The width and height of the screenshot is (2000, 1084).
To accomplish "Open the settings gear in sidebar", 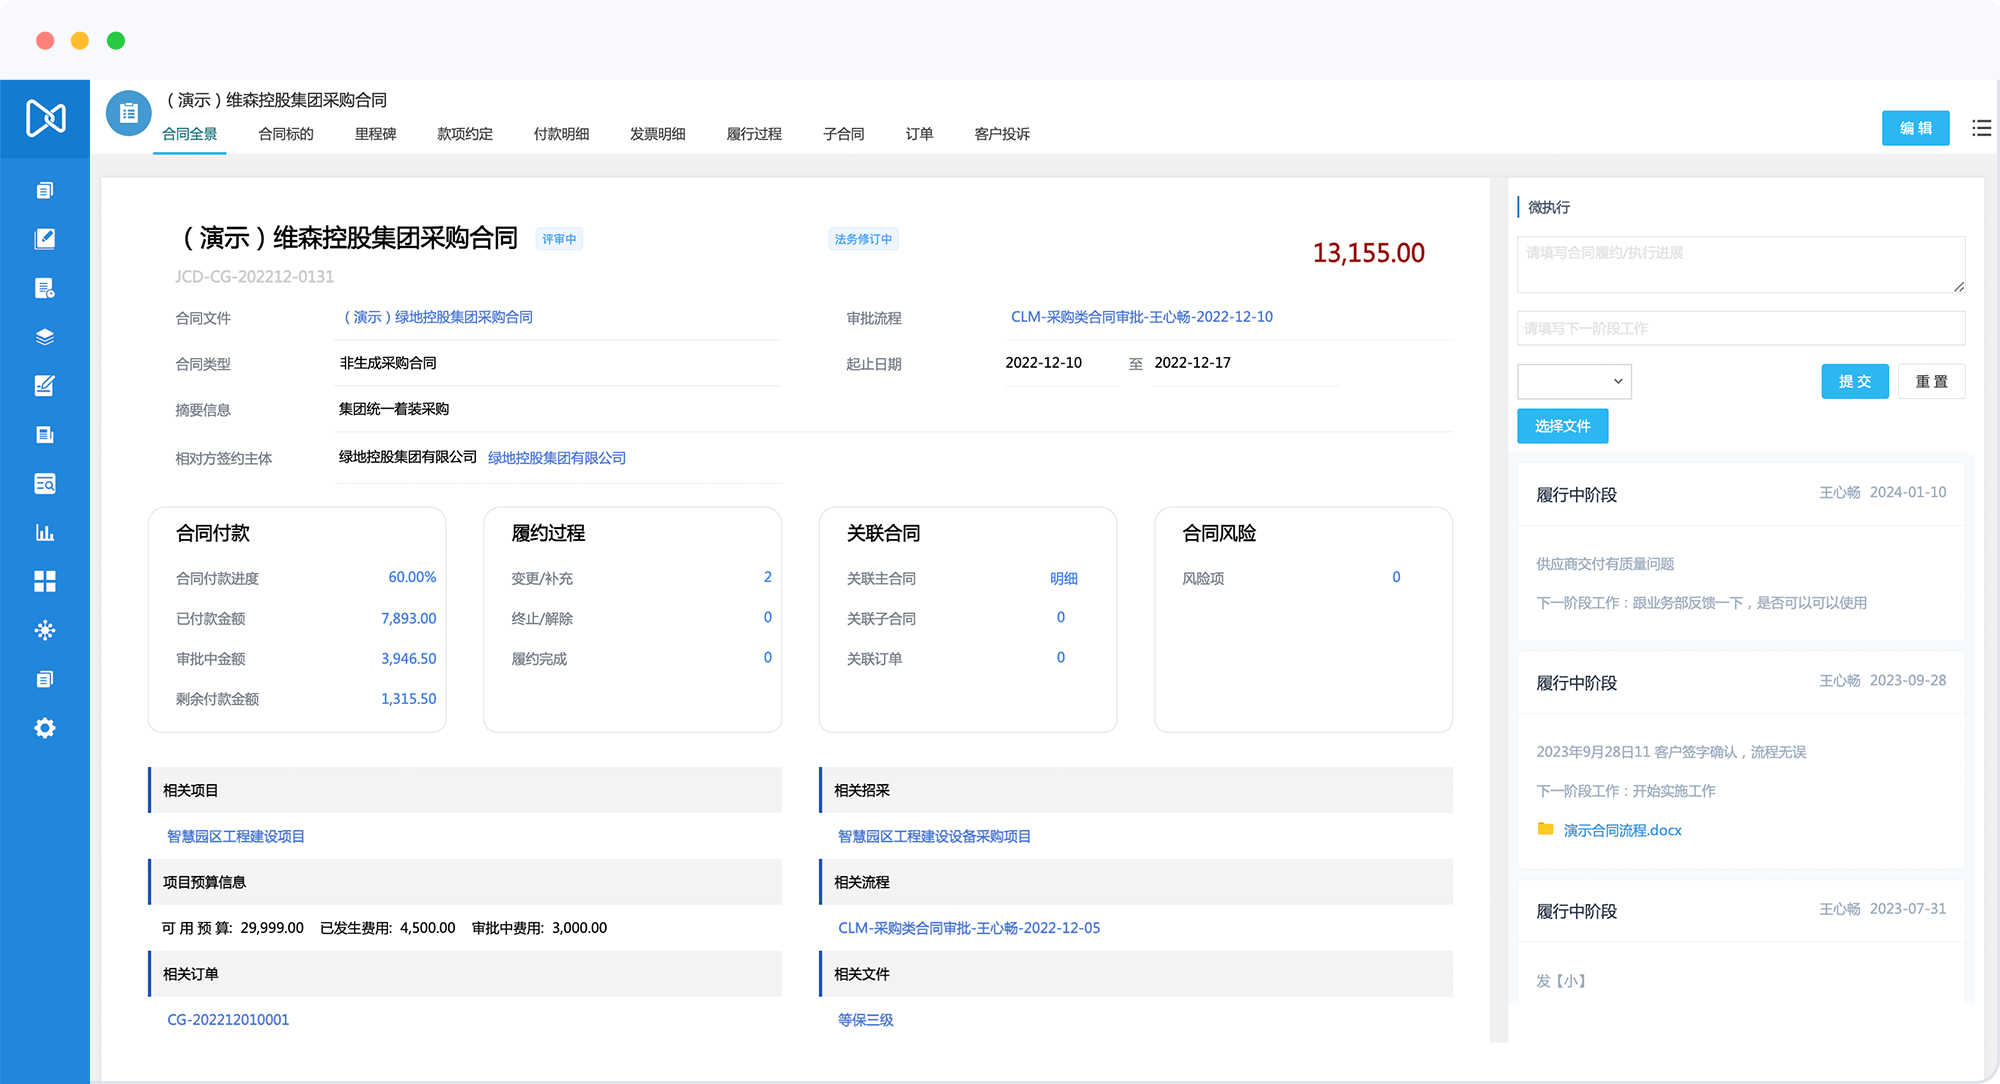I will [x=44, y=728].
